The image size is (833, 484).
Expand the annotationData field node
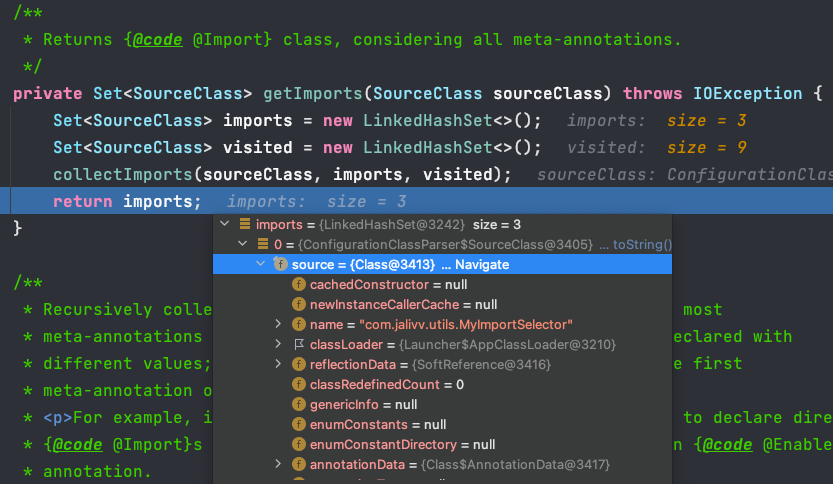tap(278, 464)
